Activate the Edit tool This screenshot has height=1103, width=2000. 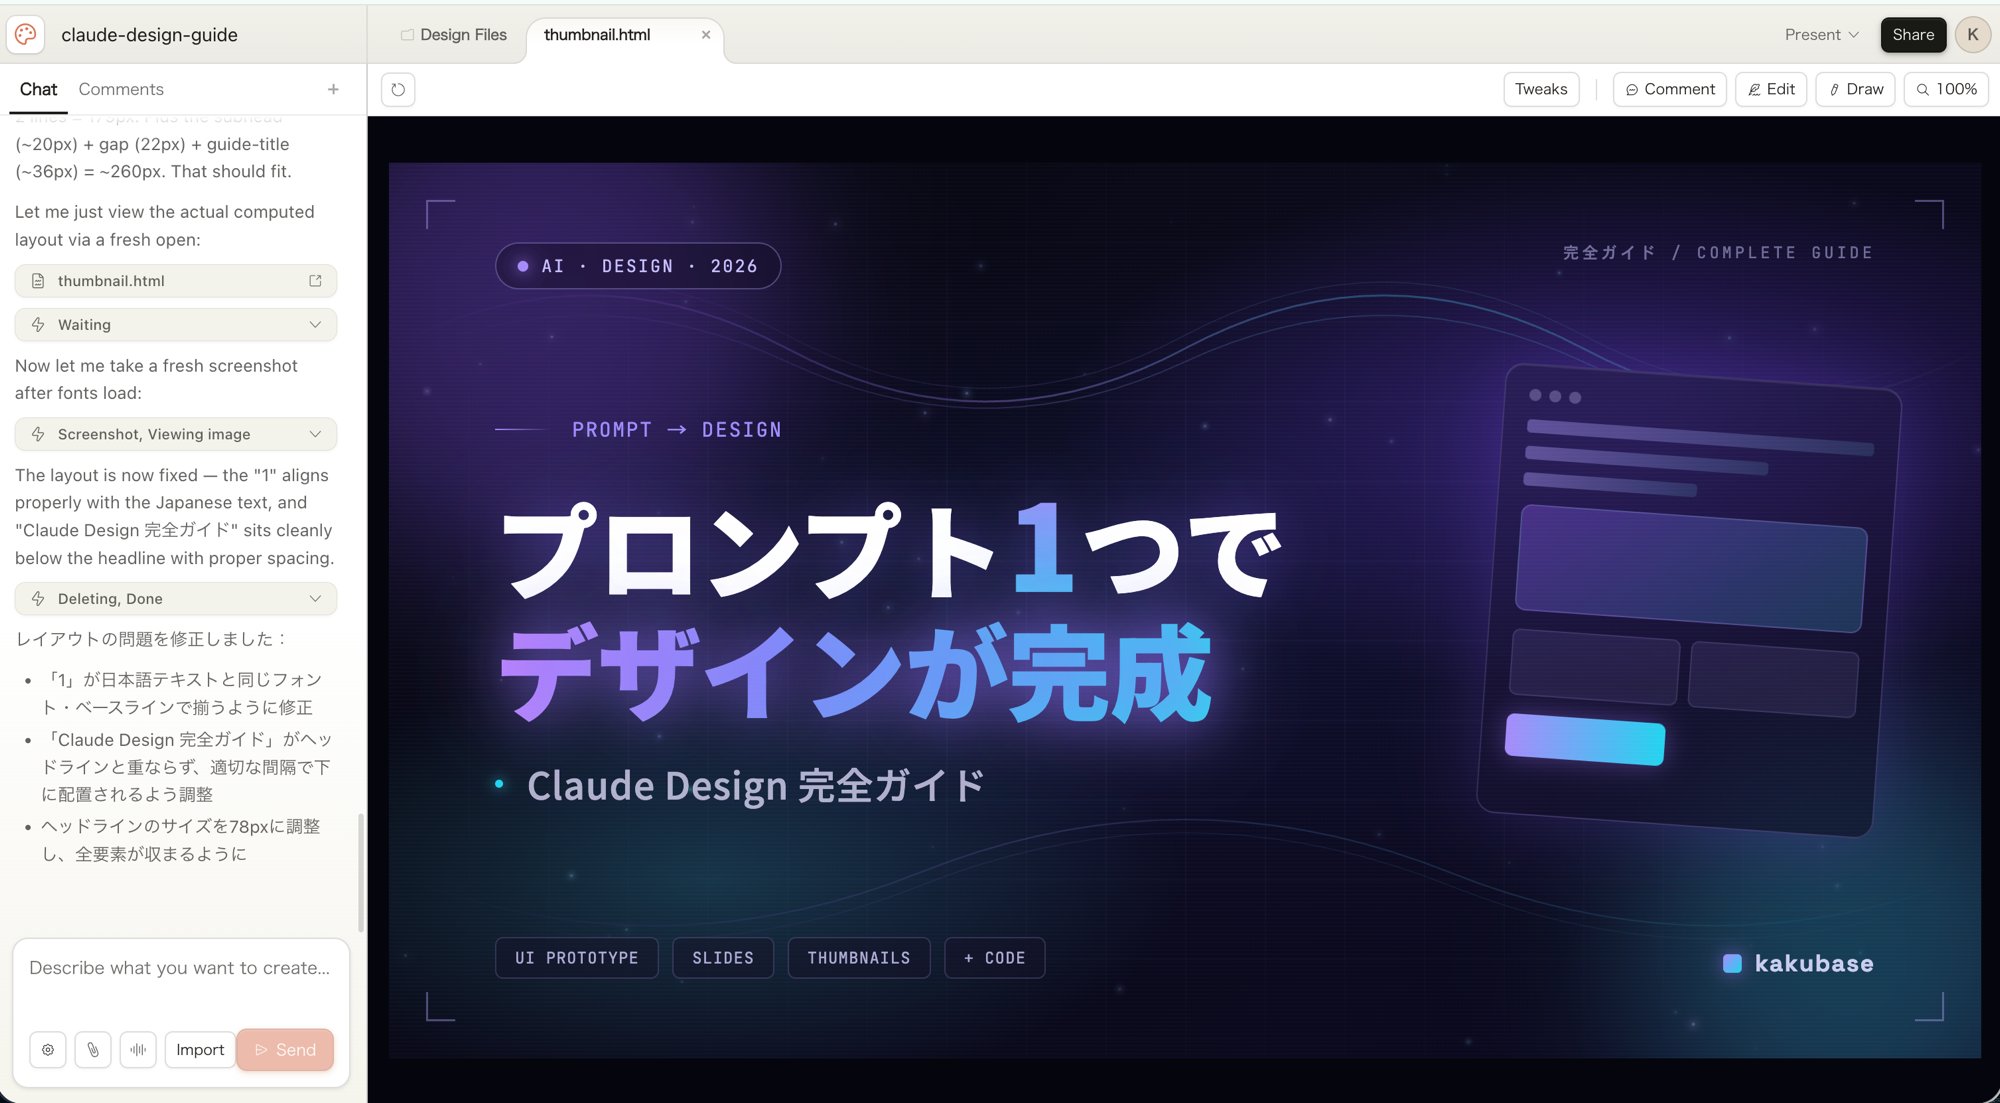1770,89
